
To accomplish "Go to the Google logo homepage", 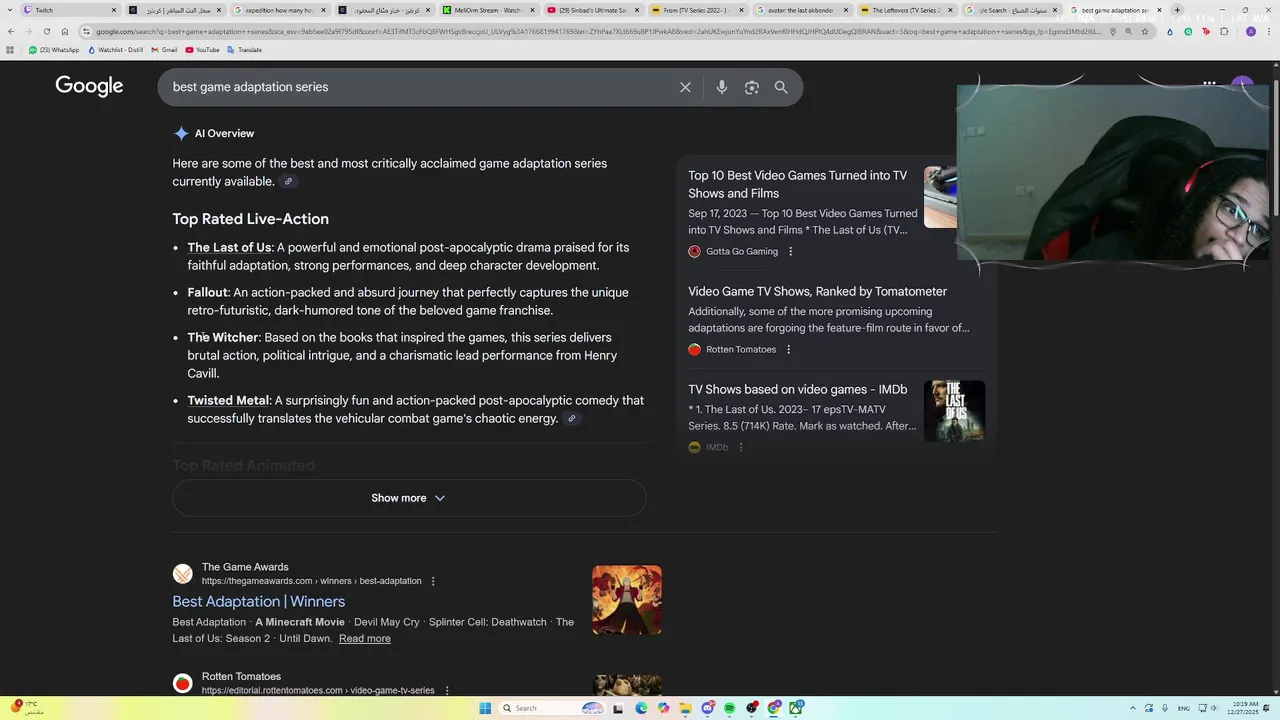I will (89, 86).
